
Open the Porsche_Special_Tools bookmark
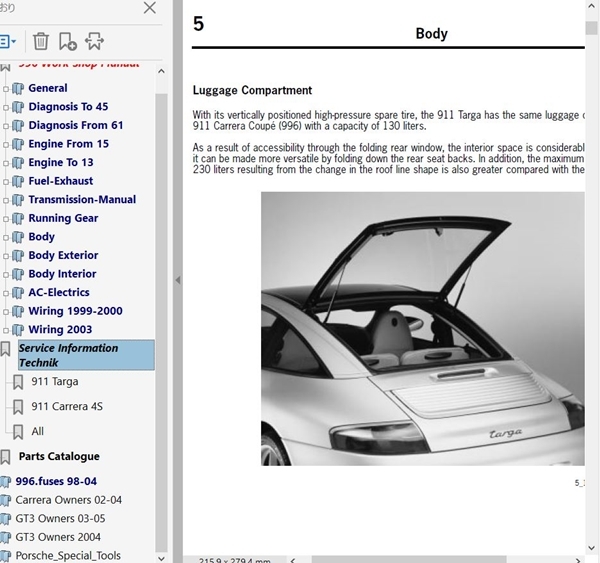click(68, 555)
